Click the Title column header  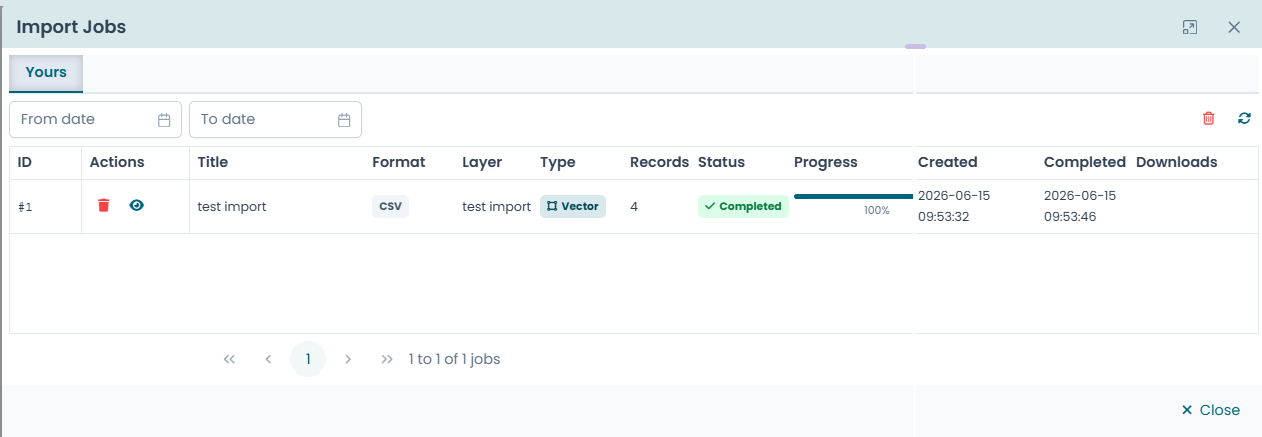[213, 162]
